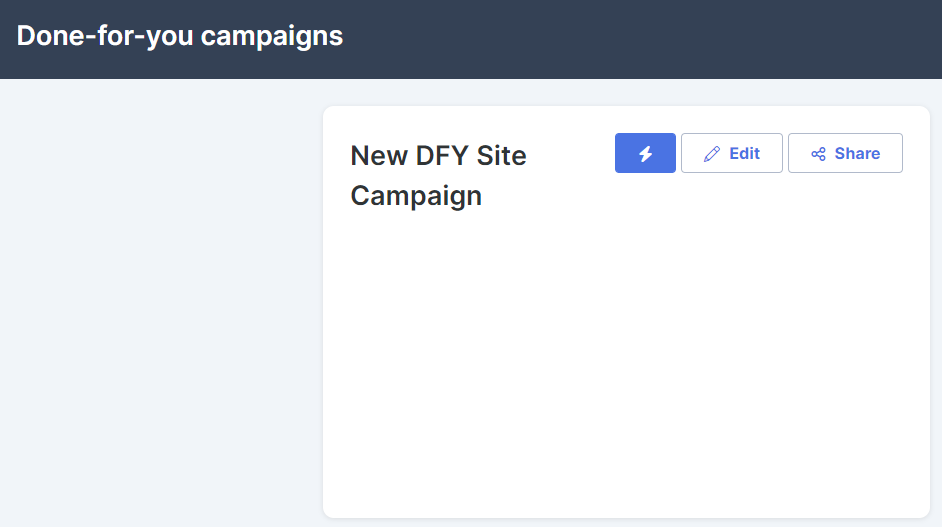The image size is (942, 527).
Task: Click the blue lightning bolt button
Action: point(645,153)
